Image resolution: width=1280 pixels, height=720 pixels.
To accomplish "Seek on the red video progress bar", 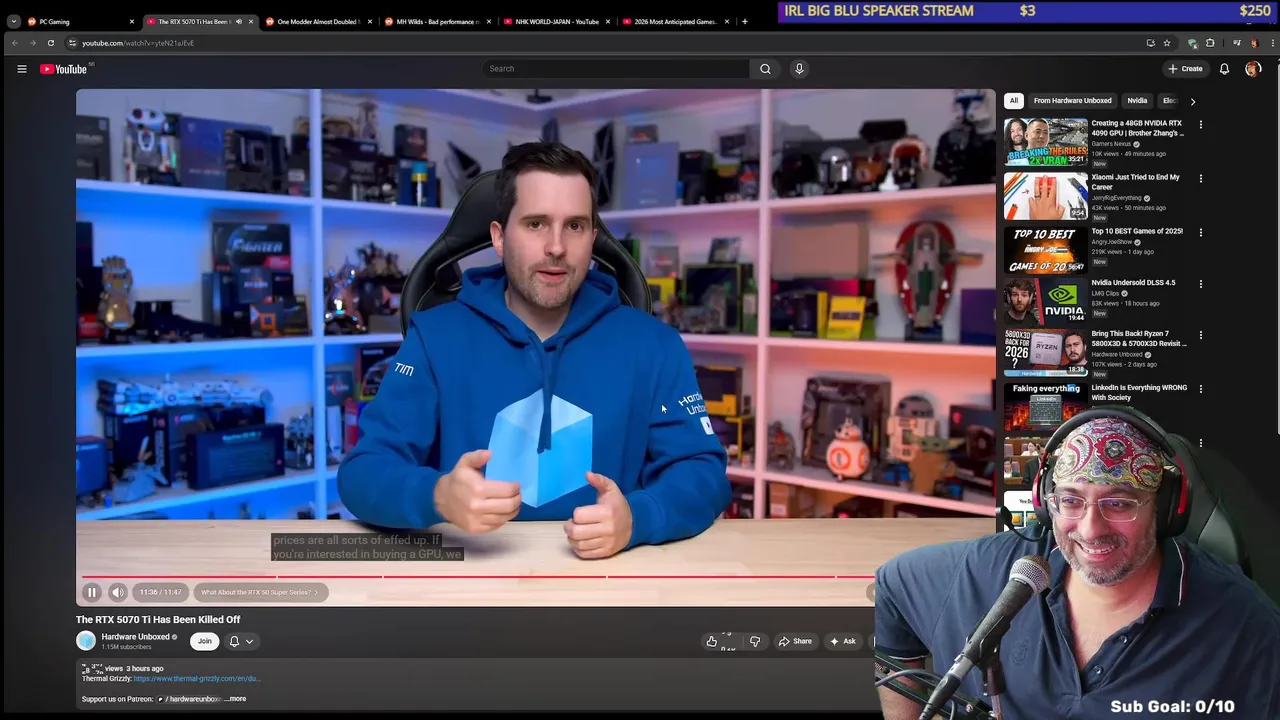I will (x=478, y=577).
